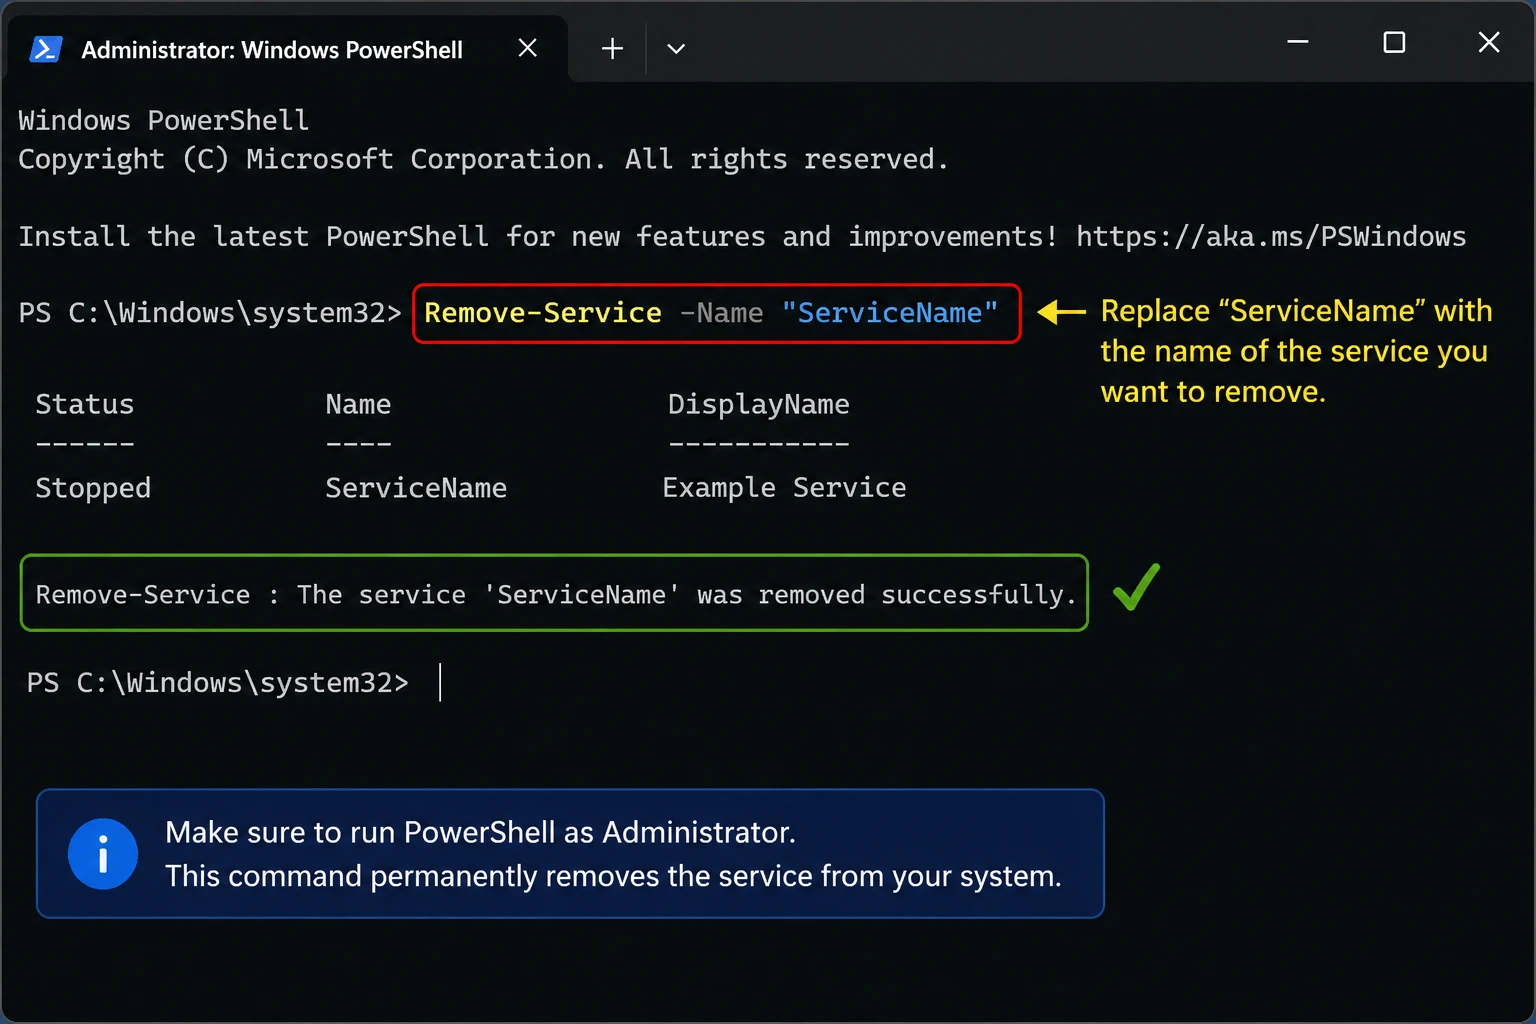Viewport: 1536px width, 1024px height.
Task: Click the blue "ServiceName" string argument
Action: [890, 313]
